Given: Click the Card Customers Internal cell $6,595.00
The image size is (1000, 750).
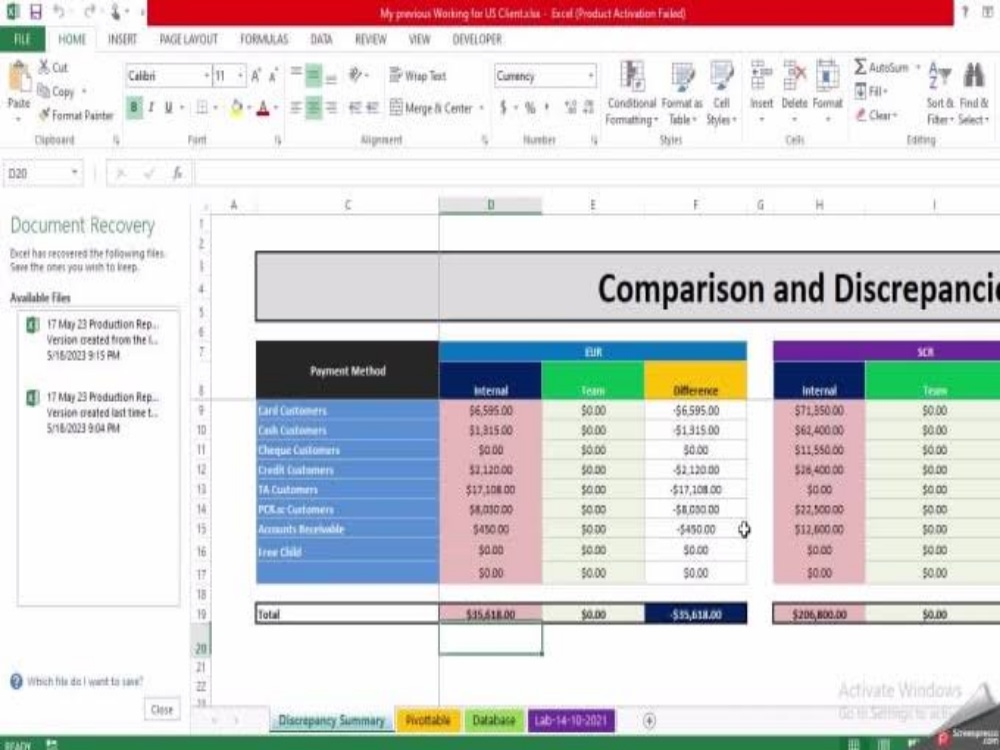Looking at the screenshot, I should tap(490, 411).
